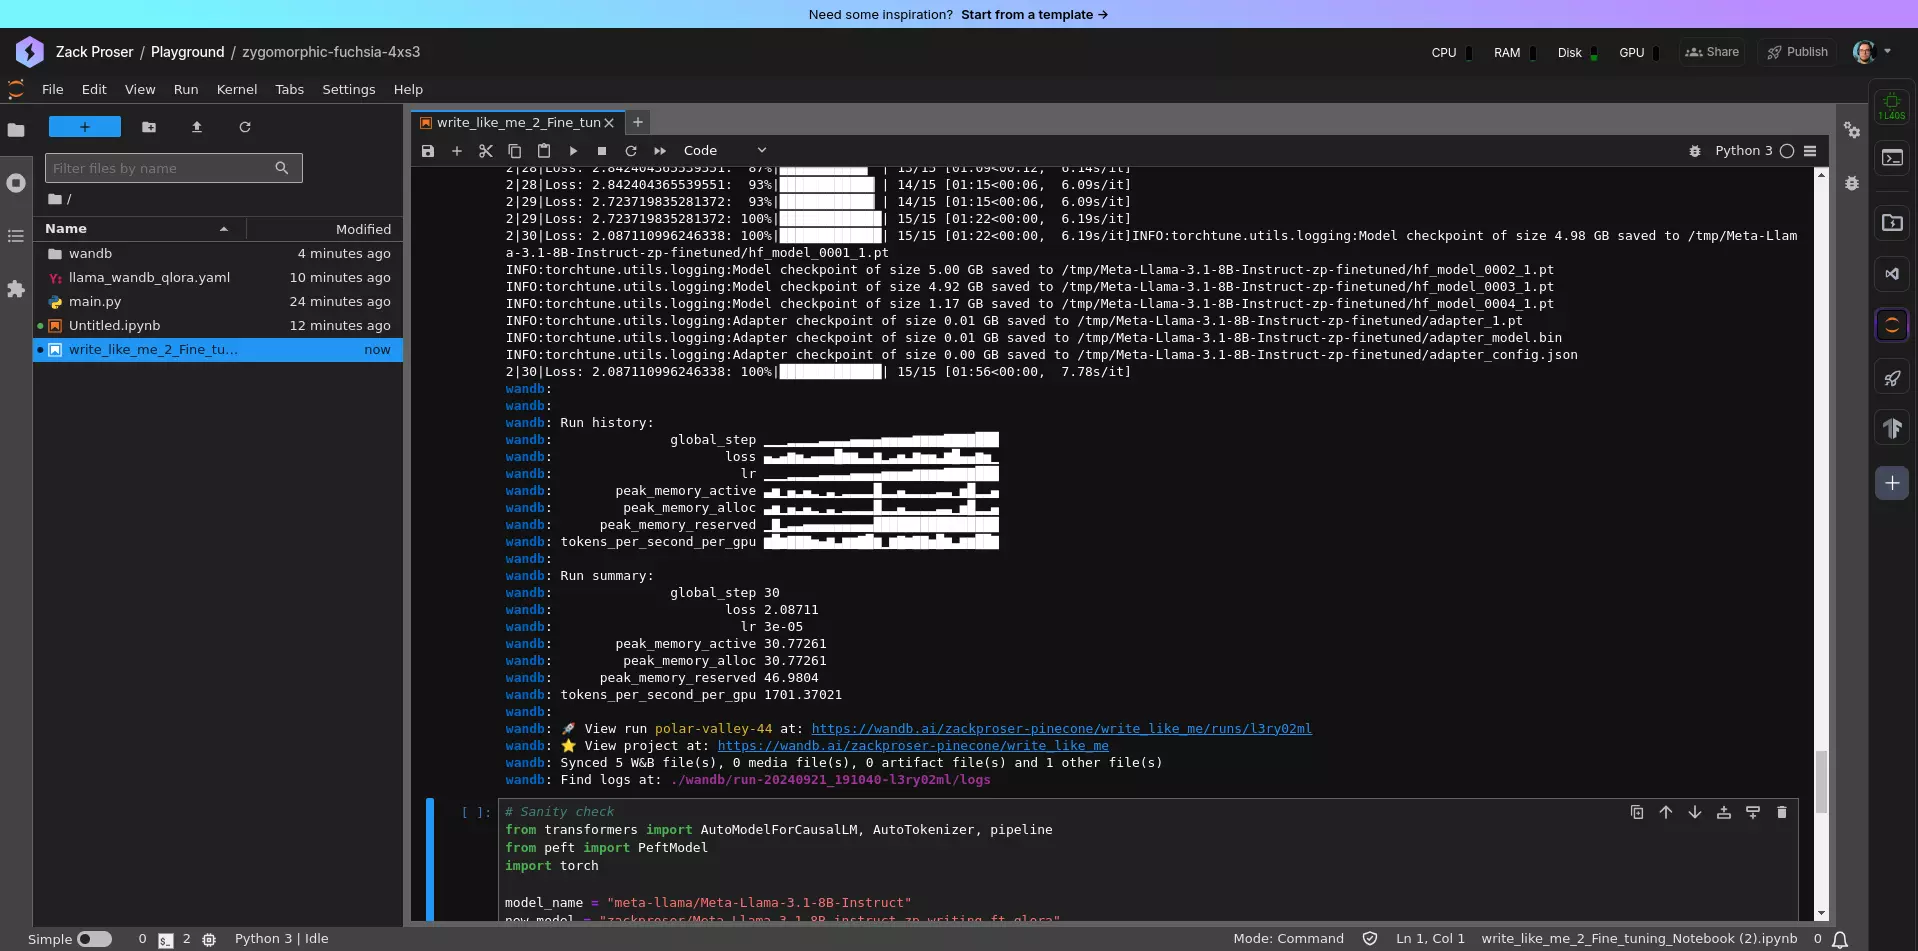1918x951 pixels.
Task: Interrupt the kernel using the stop icon
Action: pyautogui.click(x=602, y=150)
